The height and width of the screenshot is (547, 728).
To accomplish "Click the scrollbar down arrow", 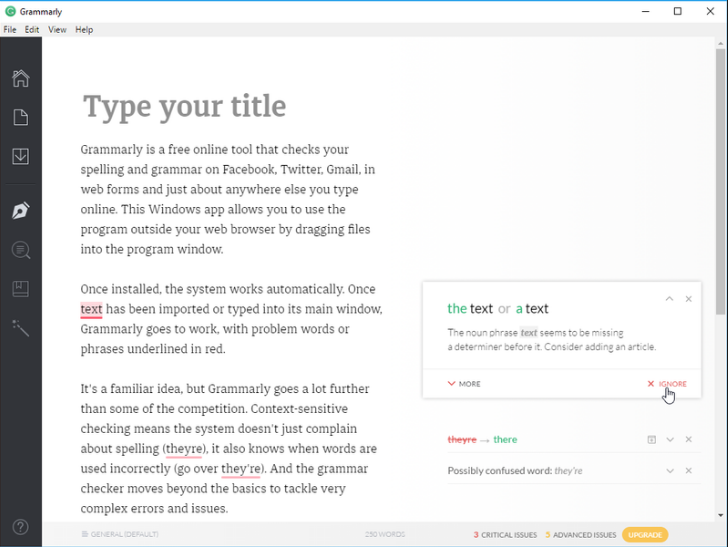I will click(720, 514).
